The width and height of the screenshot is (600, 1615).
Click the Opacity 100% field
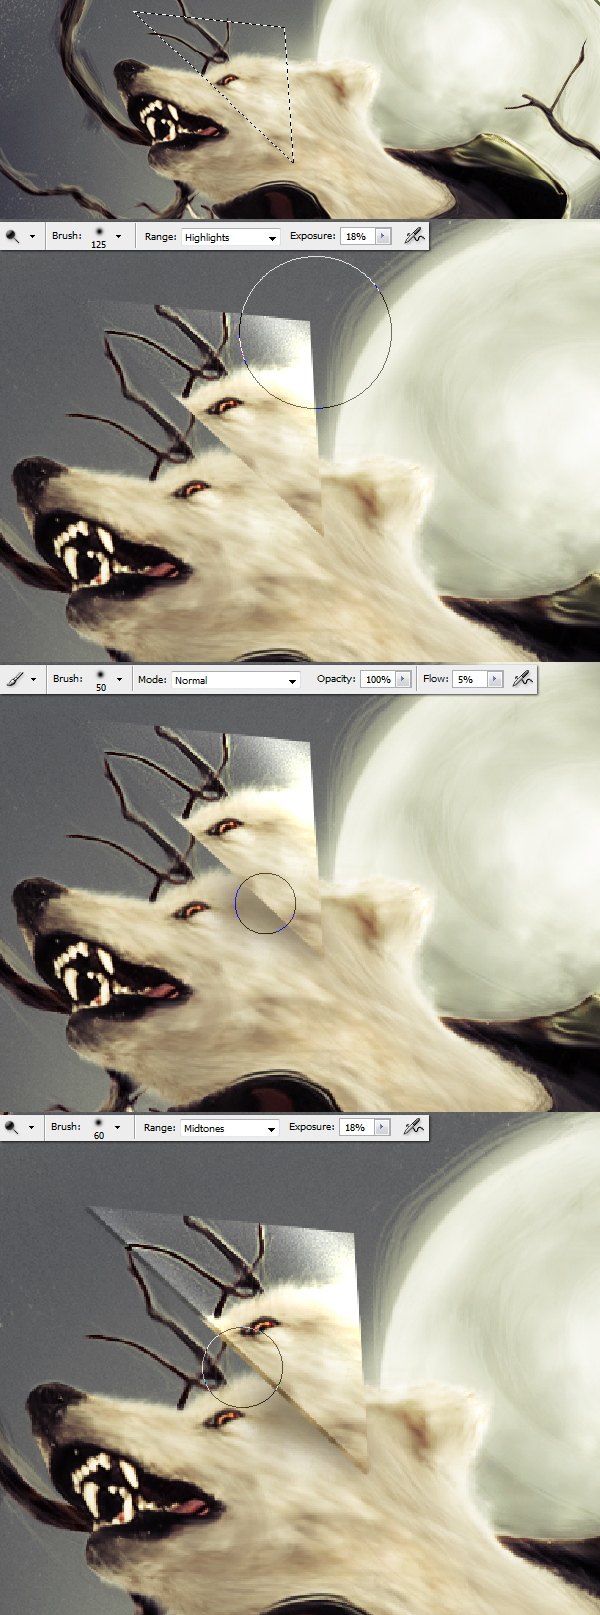(378, 679)
